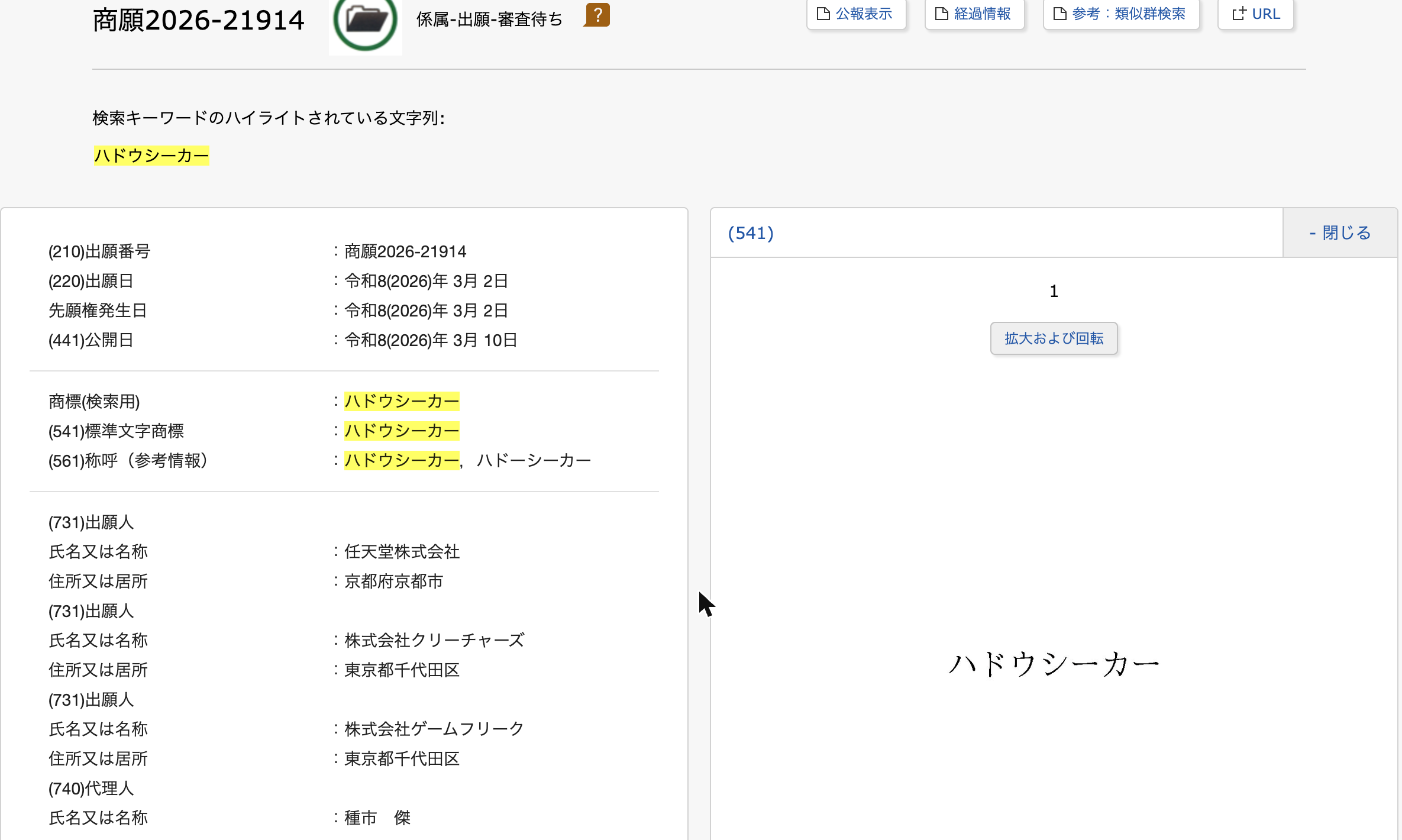Select the 商願2026-21914 heading text
This screenshot has width=1402, height=840.
(x=199, y=20)
